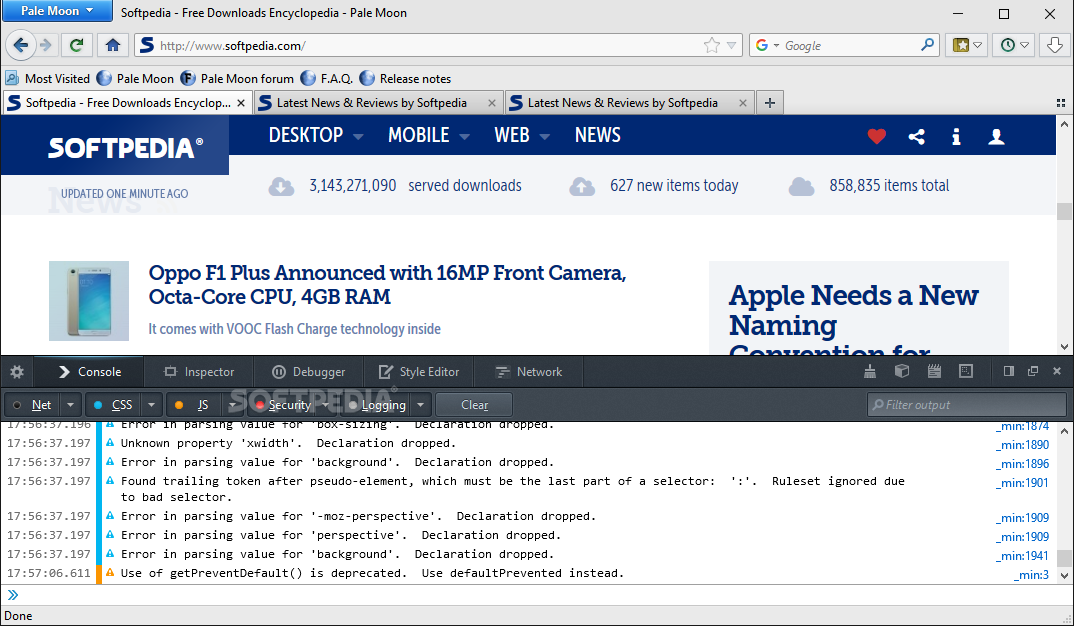Click the user account icon on Softpedia
The image size is (1074, 626).
997,136
